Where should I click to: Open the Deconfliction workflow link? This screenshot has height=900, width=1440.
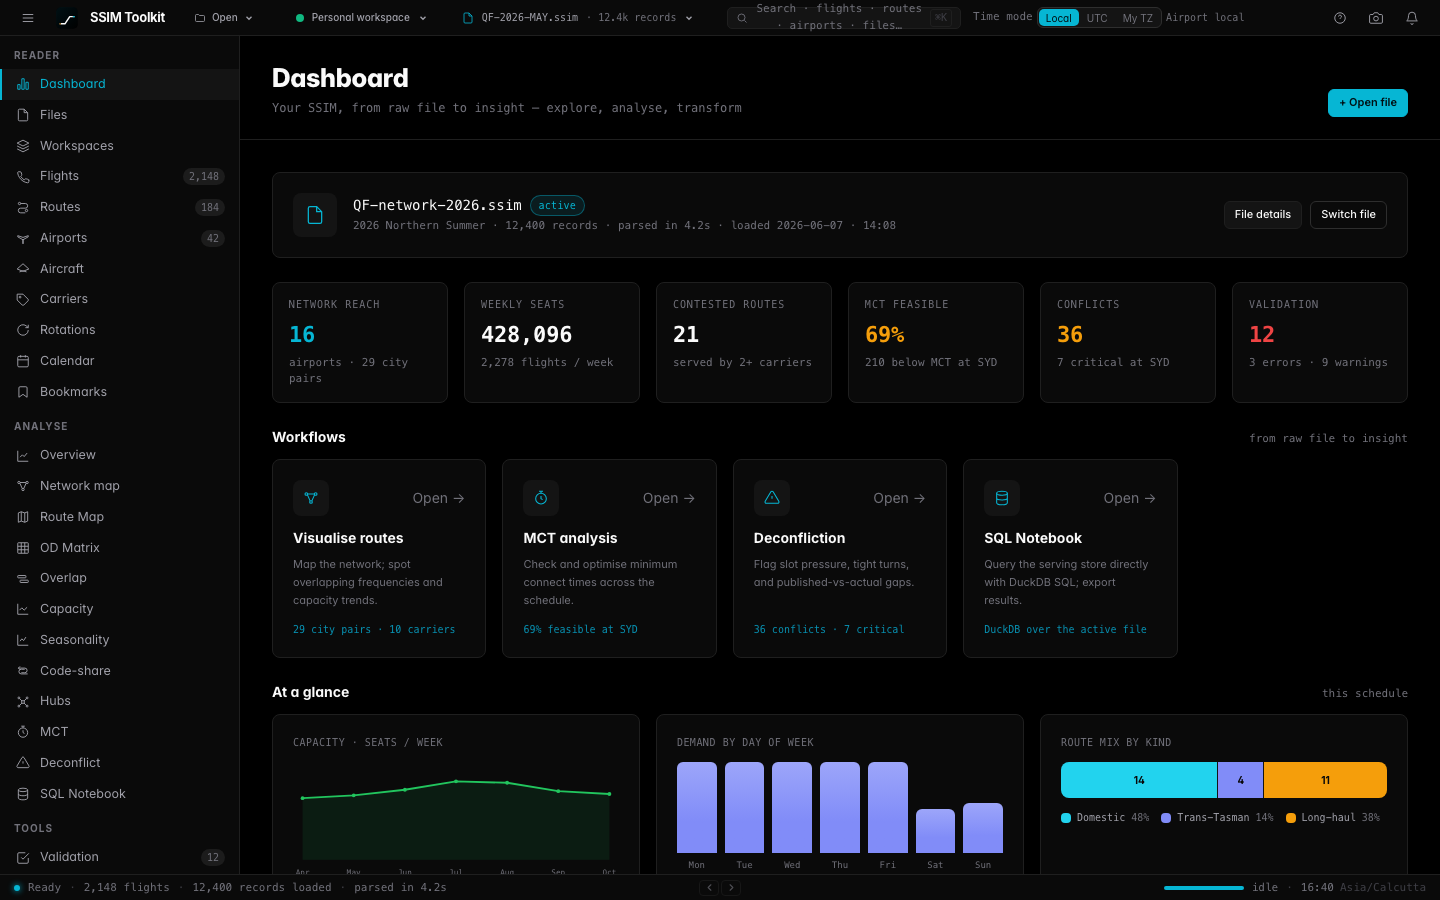point(899,498)
